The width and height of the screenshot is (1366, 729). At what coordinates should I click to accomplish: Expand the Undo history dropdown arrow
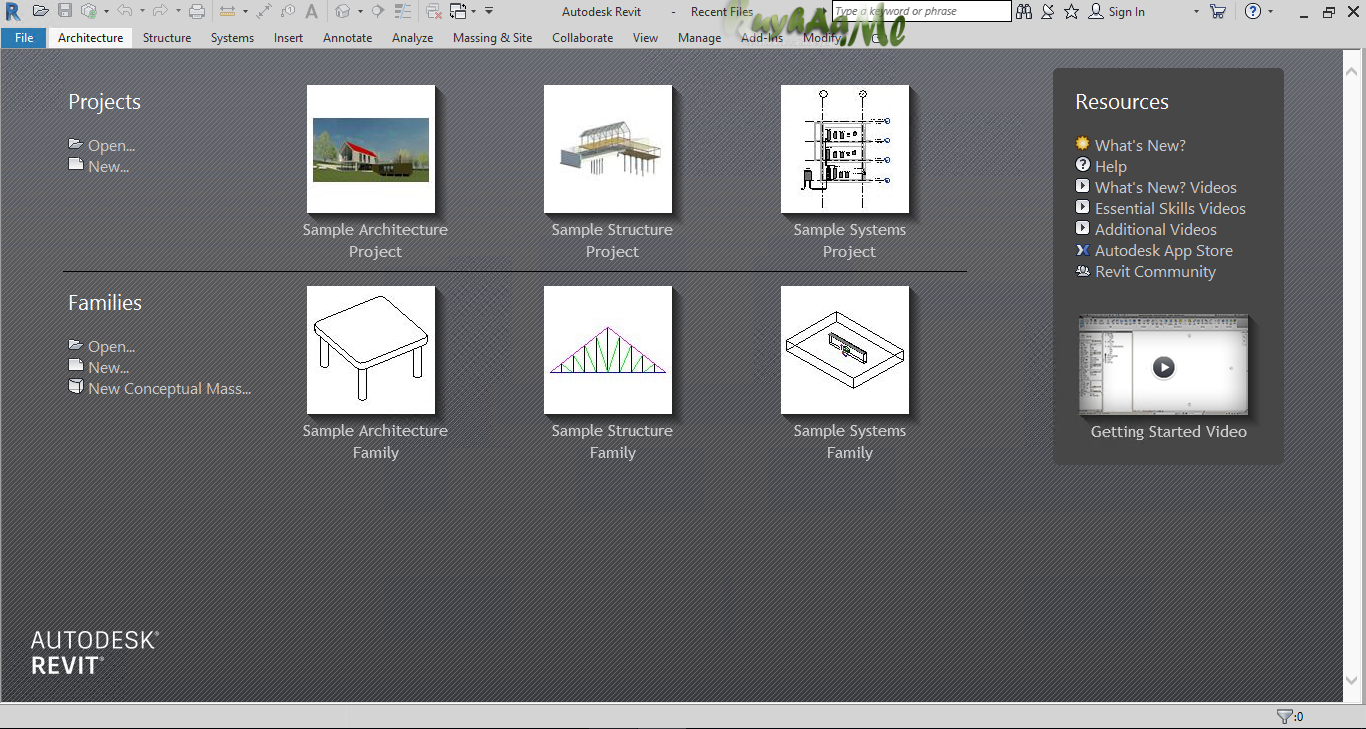click(142, 11)
